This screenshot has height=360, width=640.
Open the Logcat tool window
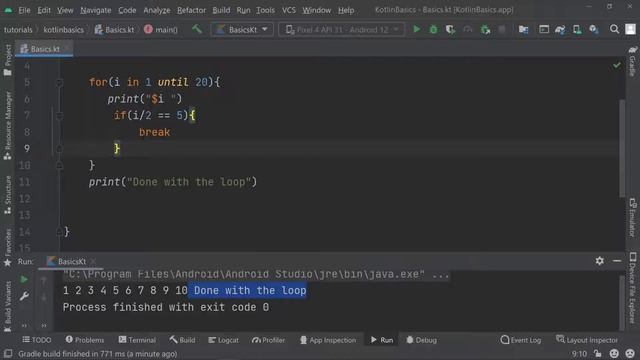point(223,340)
